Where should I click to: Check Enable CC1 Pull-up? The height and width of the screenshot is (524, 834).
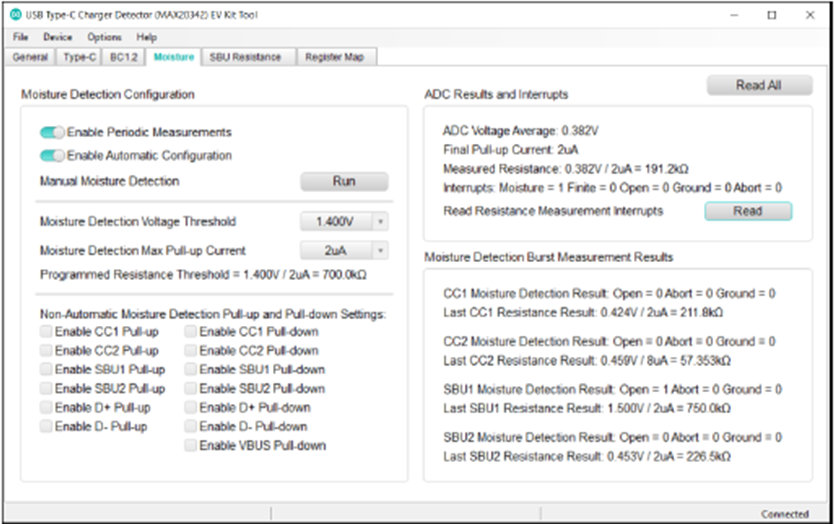(x=46, y=332)
